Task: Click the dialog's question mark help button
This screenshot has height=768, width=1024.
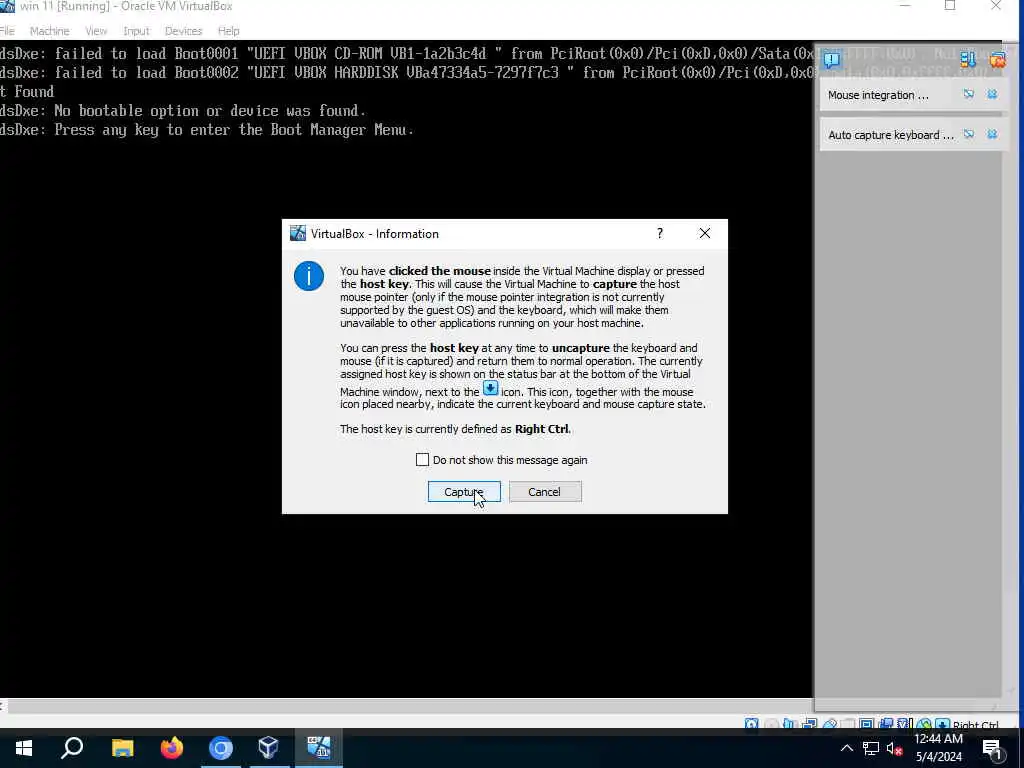Action: click(660, 233)
